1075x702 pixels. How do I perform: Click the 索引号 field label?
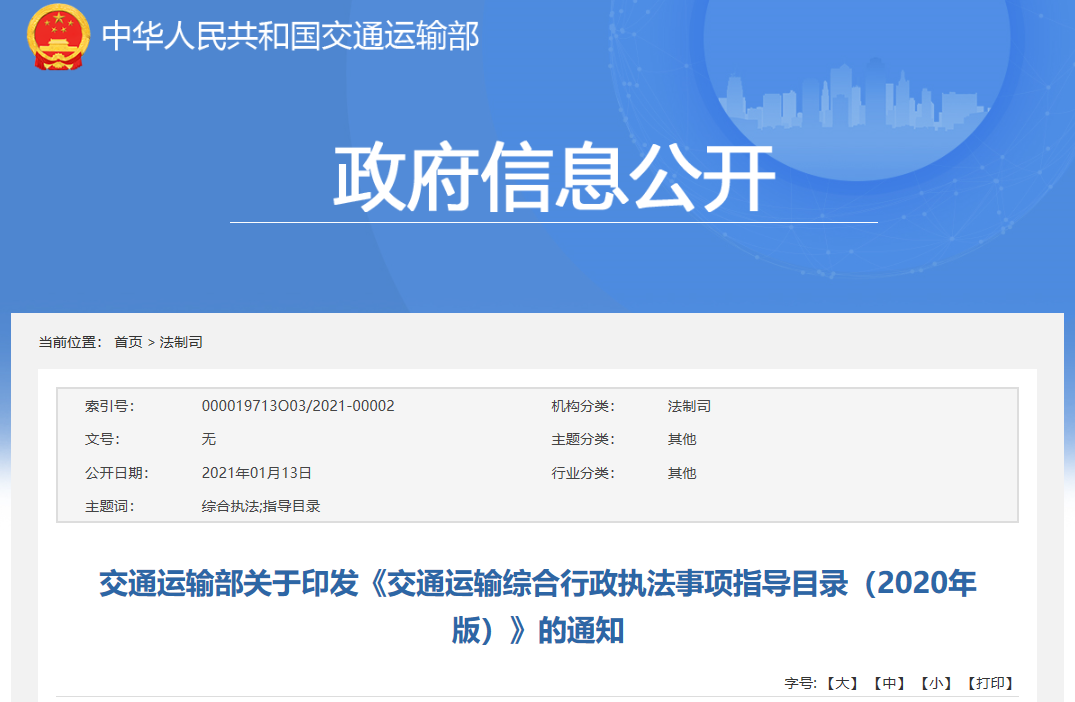pyautogui.click(x=109, y=406)
